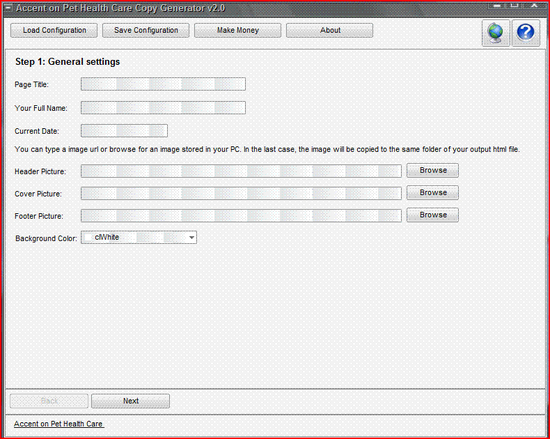This screenshot has width=550, height=439.
Task: Select the Current Date input box
Action: [124, 131]
